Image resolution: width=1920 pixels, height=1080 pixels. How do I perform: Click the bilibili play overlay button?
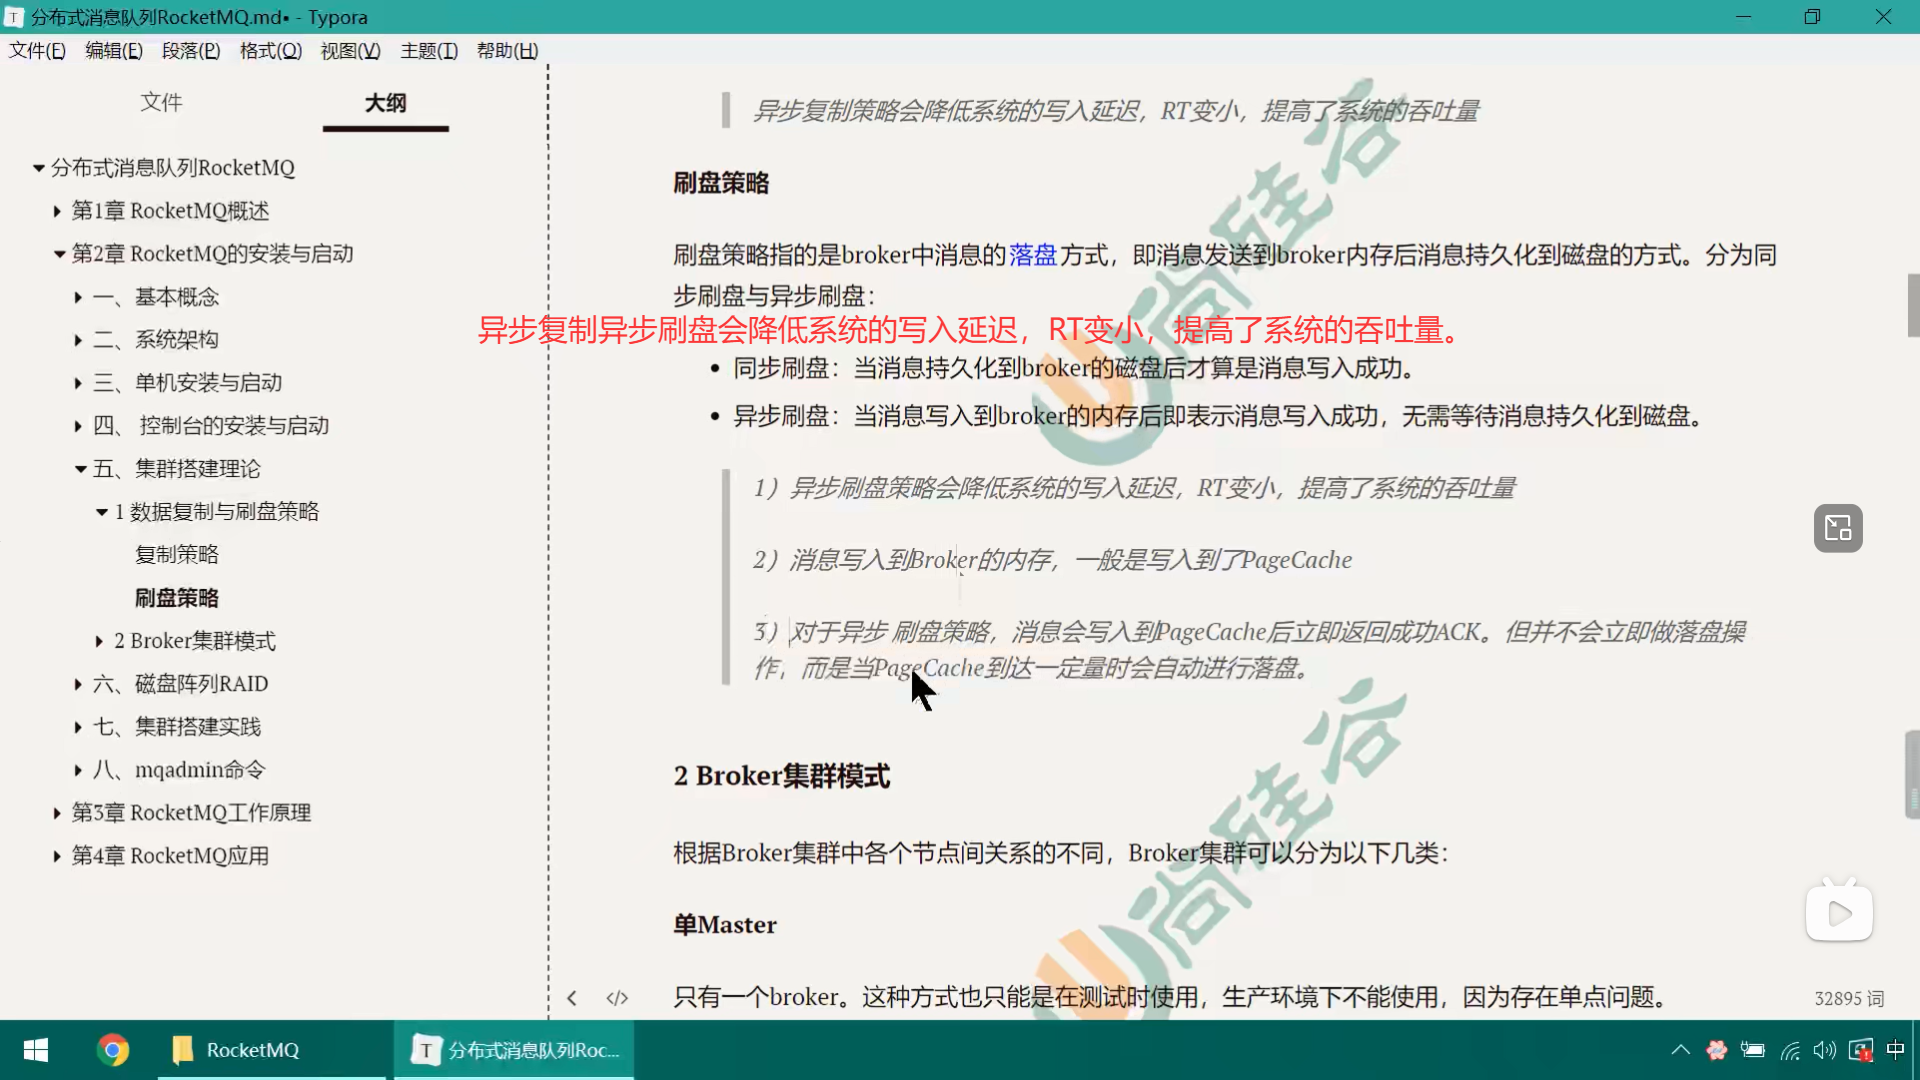click(1839, 912)
